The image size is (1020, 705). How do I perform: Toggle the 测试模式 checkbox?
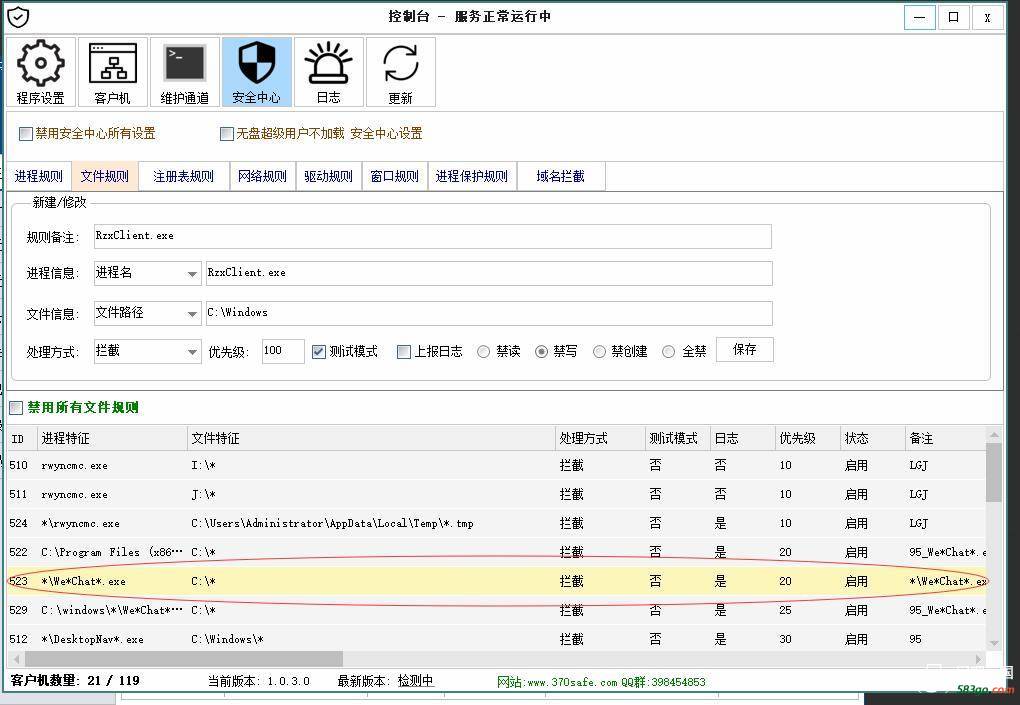click(x=319, y=352)
